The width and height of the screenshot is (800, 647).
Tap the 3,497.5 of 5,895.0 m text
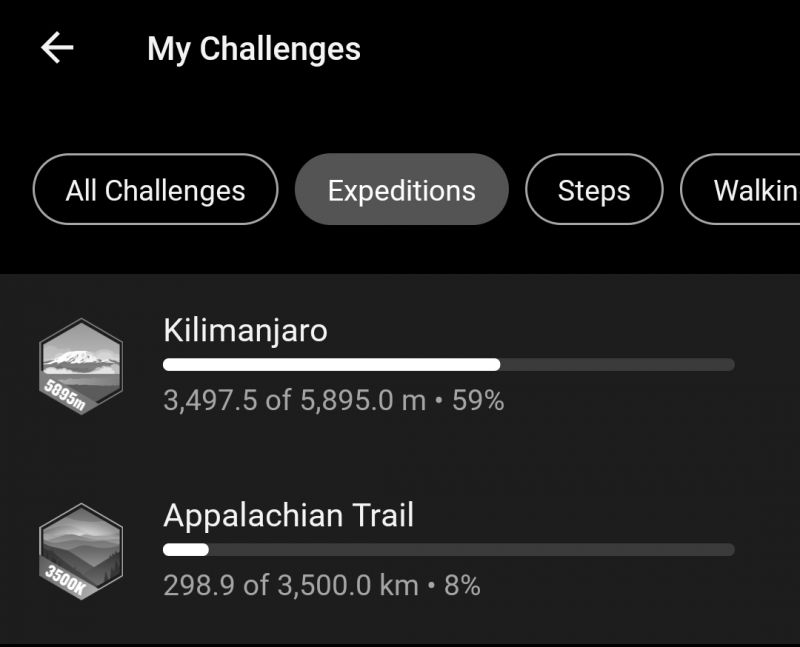(x=294, y=400)
